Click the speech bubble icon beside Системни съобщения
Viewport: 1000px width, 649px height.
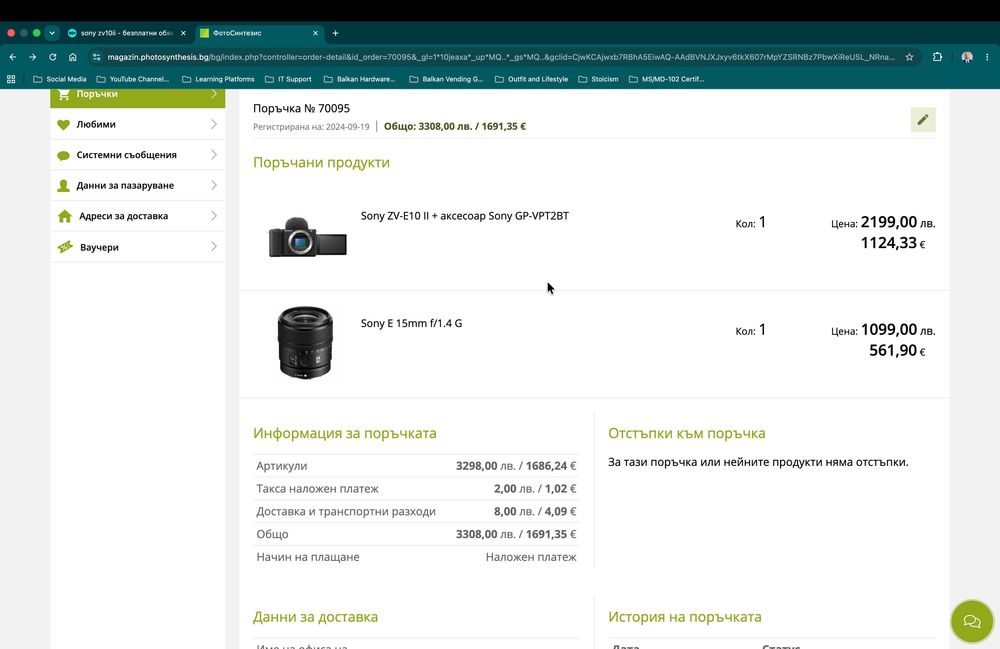click(63, 156)
